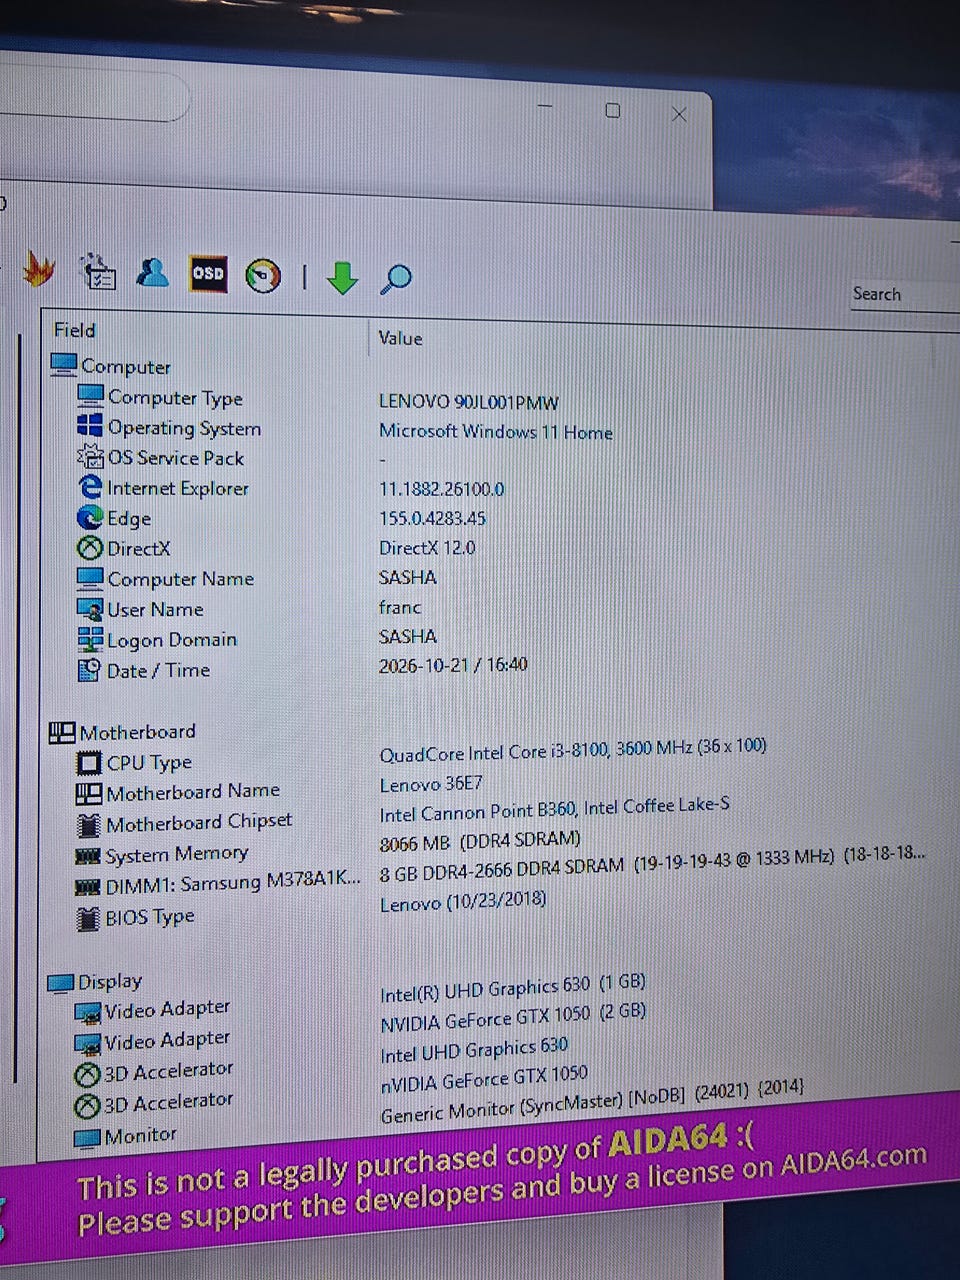This screenshot has width=960, height=1280.
Task: Click the Lenovo 36E7 motherboard value
Action: pyautogui.click(x=431, y=784)
